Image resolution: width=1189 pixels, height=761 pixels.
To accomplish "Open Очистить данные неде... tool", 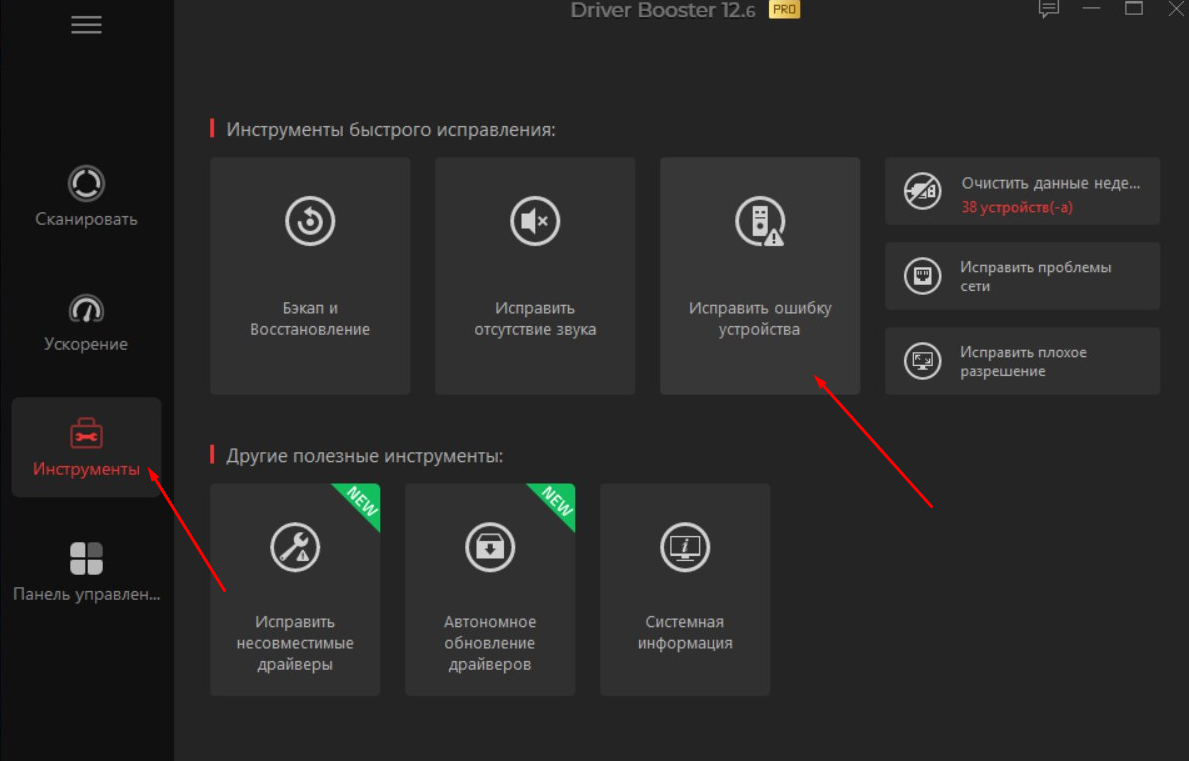I will (1022, 191).
